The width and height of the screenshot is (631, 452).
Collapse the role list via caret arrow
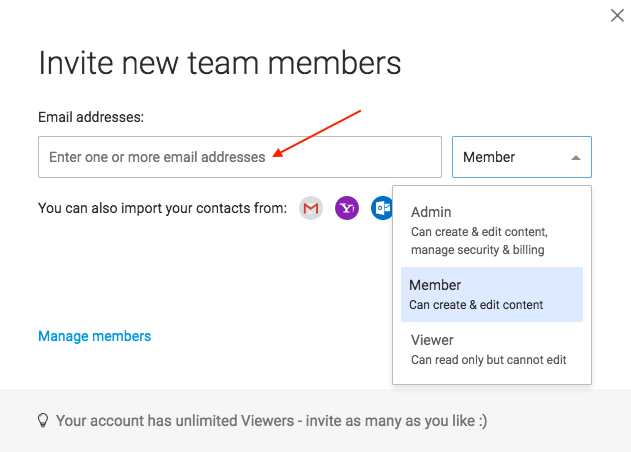tap(576, 158)
